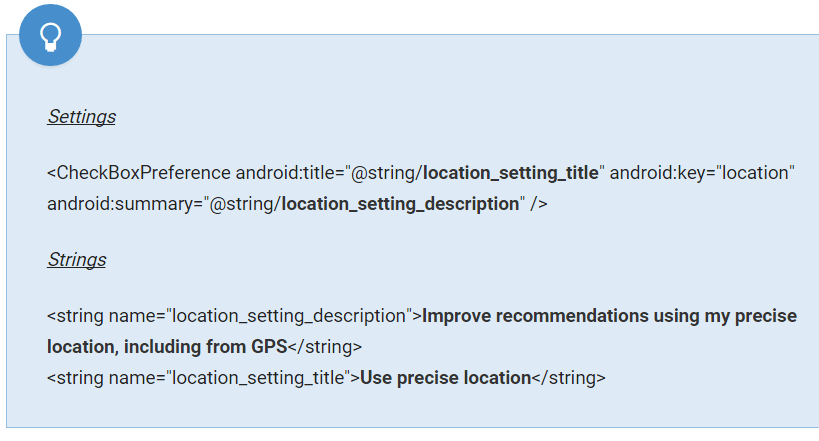Viewport: 819px width, 441px height.
Task: Click the android:summary attribute text
Action: 122,204
